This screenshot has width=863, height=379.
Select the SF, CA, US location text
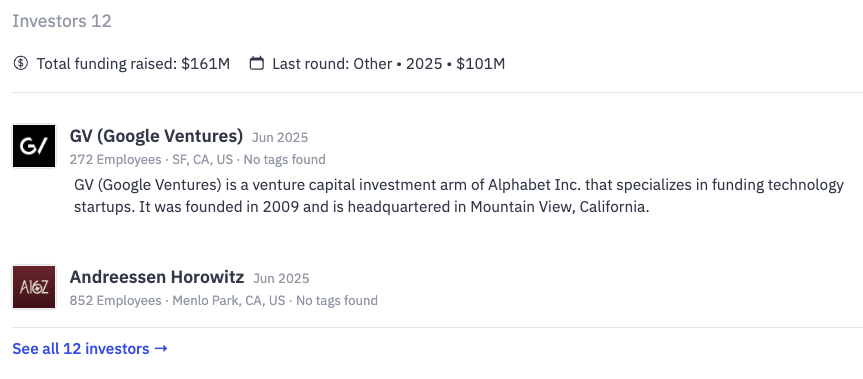point(203,160)
